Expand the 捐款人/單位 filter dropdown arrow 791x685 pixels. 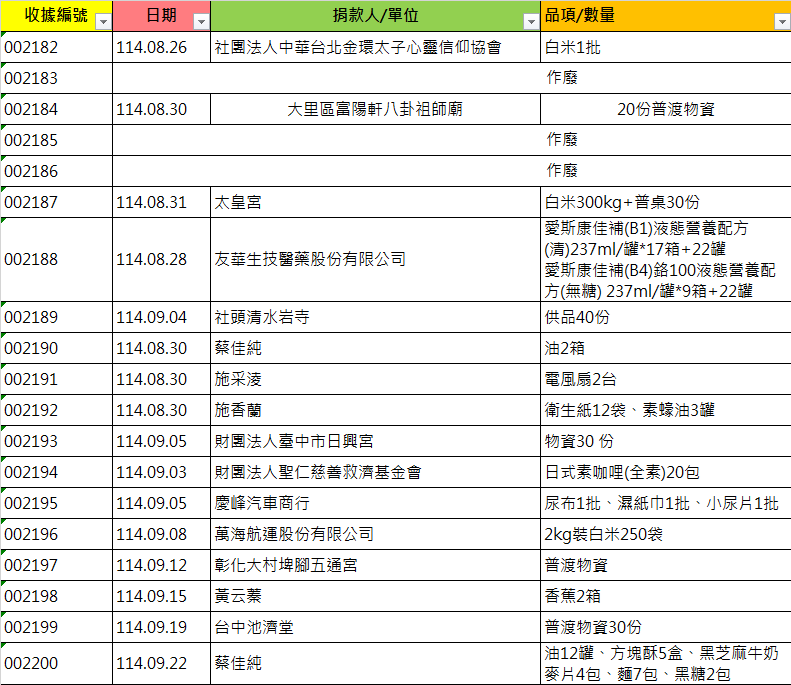530,21
